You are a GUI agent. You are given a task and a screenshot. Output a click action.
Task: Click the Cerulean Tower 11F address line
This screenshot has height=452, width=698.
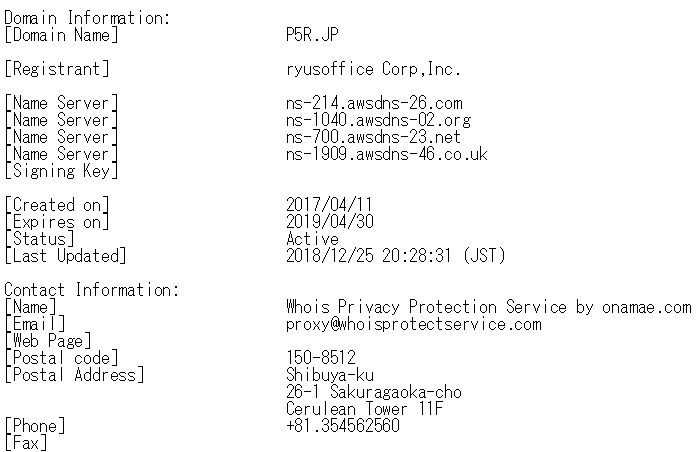[x=365, y=409]
